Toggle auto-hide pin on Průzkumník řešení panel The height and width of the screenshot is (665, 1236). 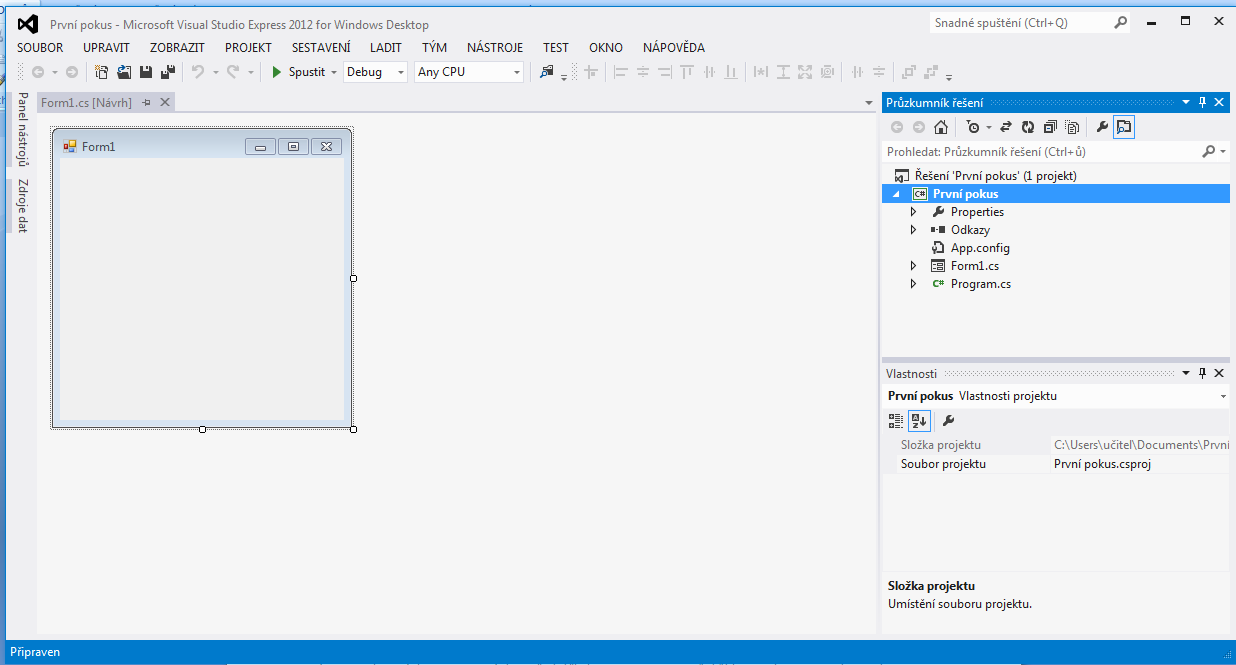click(x=1202, y=102)
